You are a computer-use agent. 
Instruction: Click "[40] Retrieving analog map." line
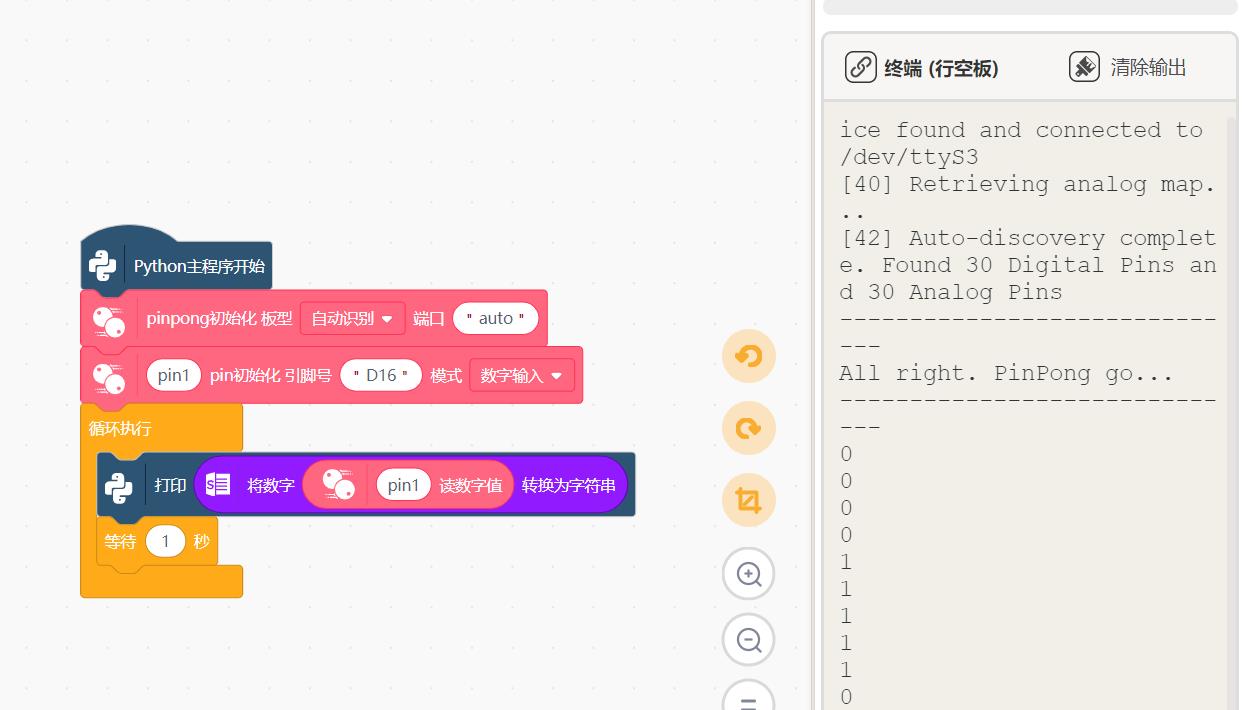click(1027, 184)
